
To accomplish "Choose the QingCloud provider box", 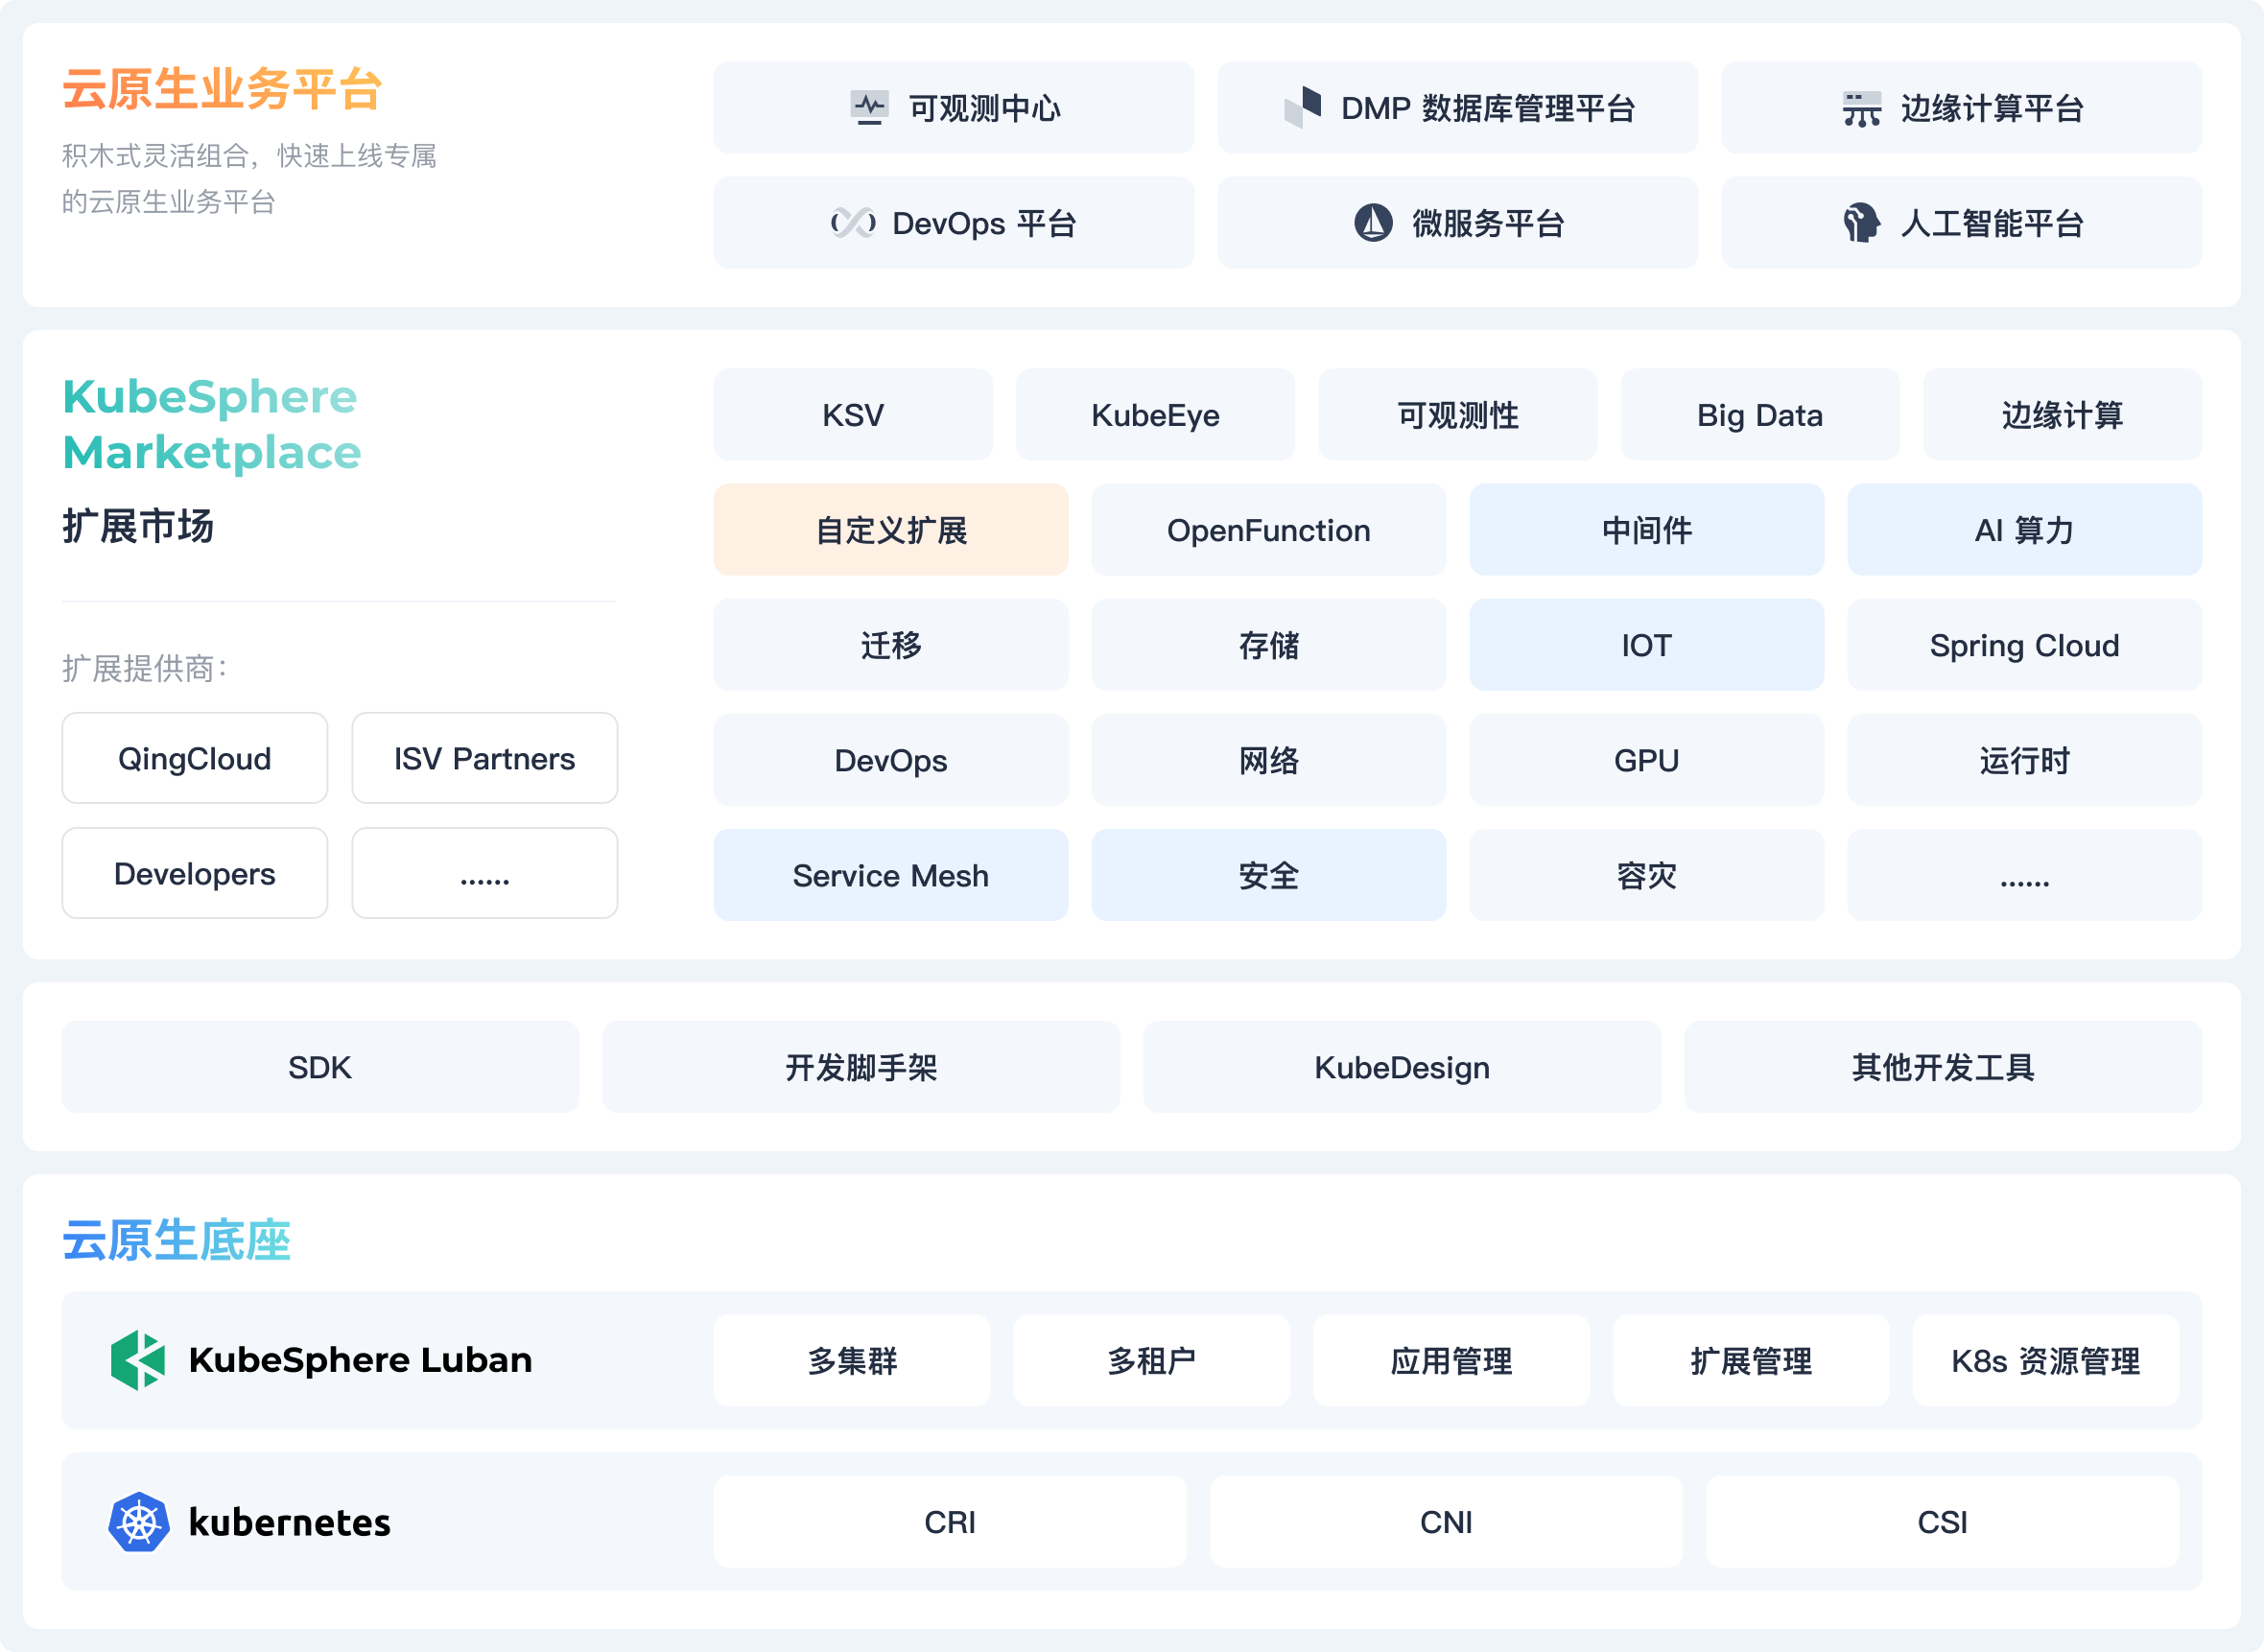I will [x=194, y=758].
